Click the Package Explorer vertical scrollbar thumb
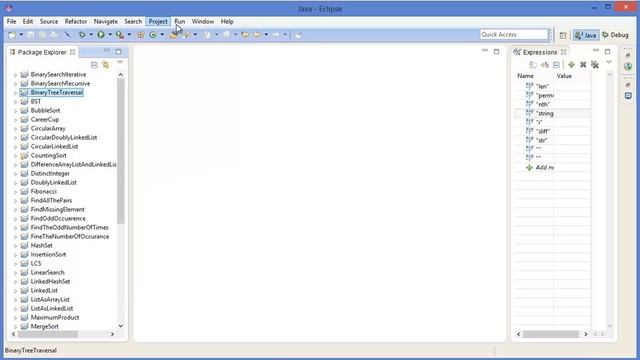 [x=120, y=150]
